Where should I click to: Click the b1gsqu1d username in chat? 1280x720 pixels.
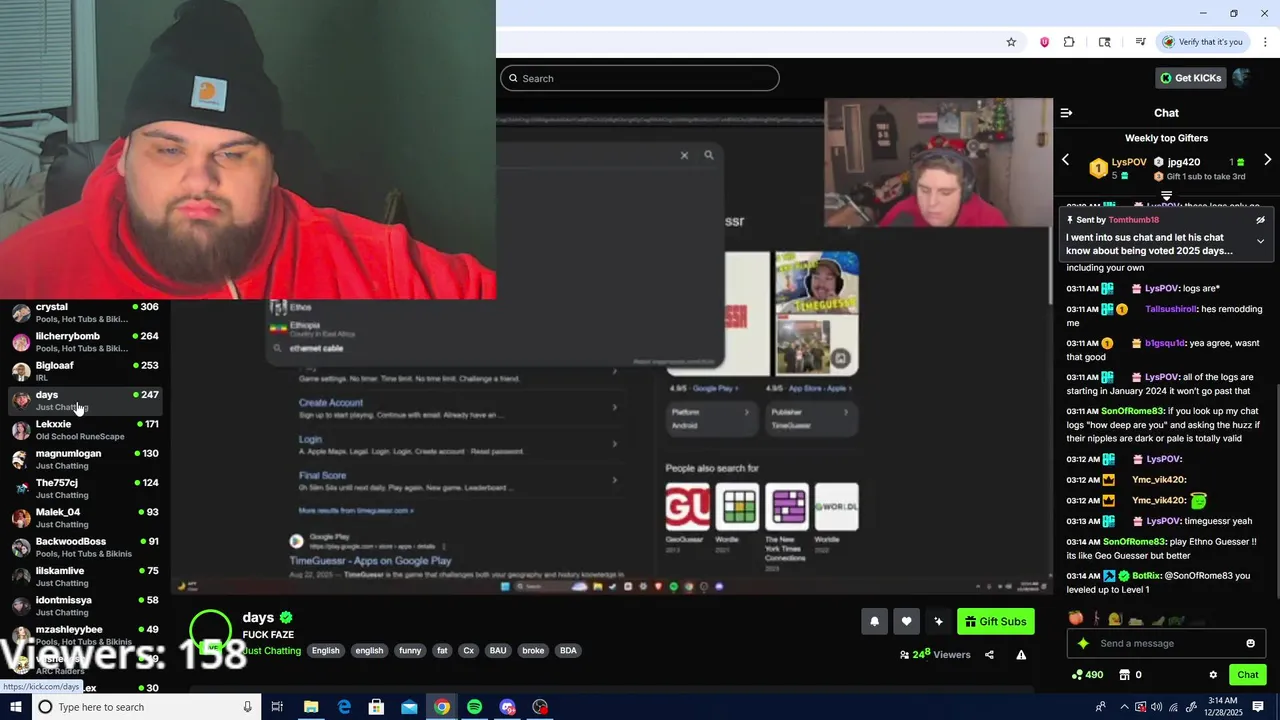[1165, 343]
